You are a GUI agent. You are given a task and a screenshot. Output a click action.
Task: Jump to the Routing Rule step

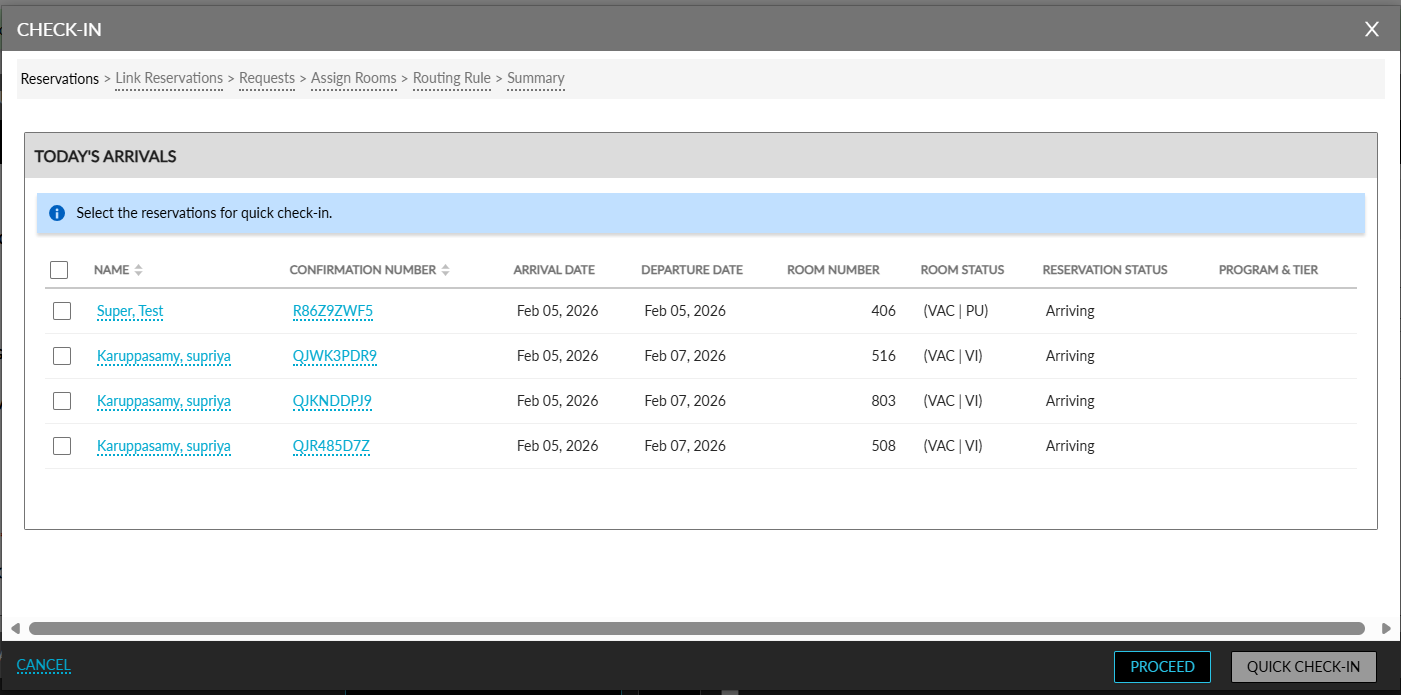pos(452,78)
